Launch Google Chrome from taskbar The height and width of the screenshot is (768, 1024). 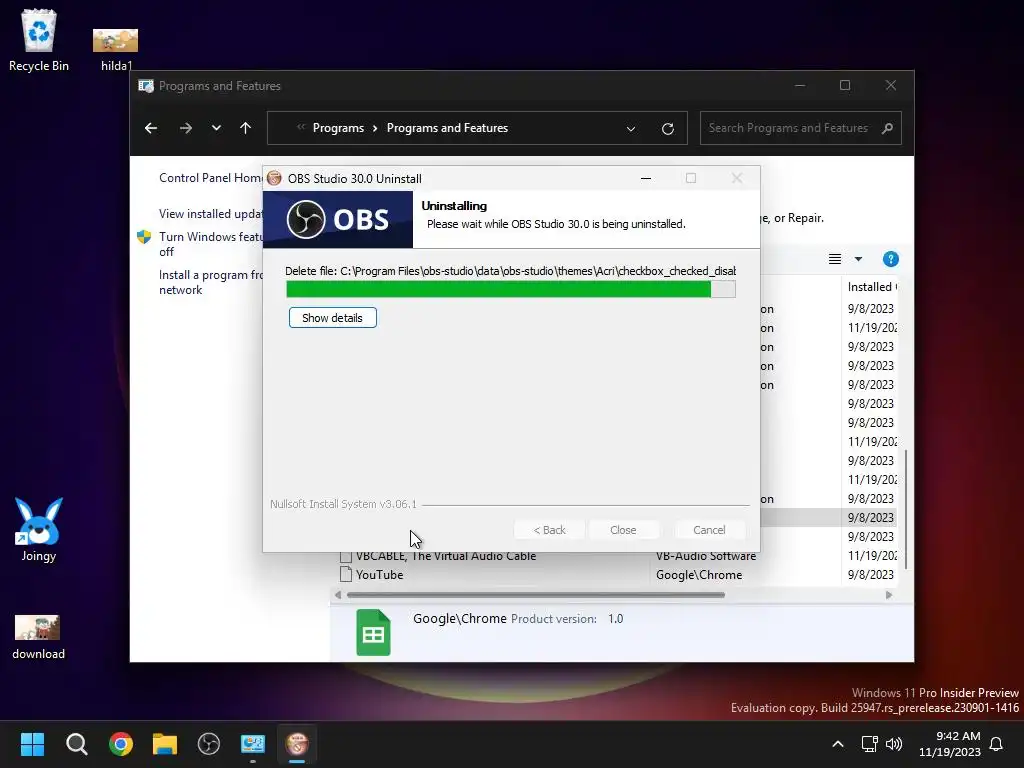(121, 744)
